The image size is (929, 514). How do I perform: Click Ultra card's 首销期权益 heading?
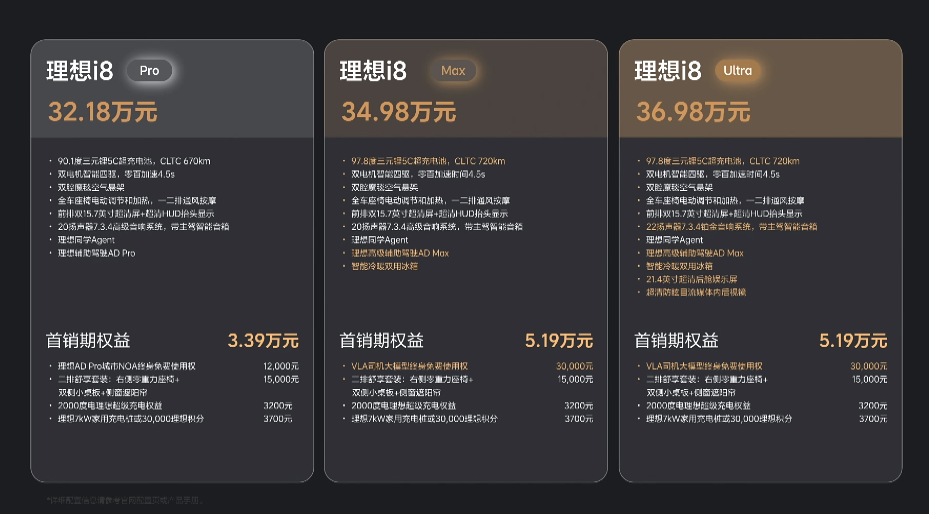click(x=676, y=340)
